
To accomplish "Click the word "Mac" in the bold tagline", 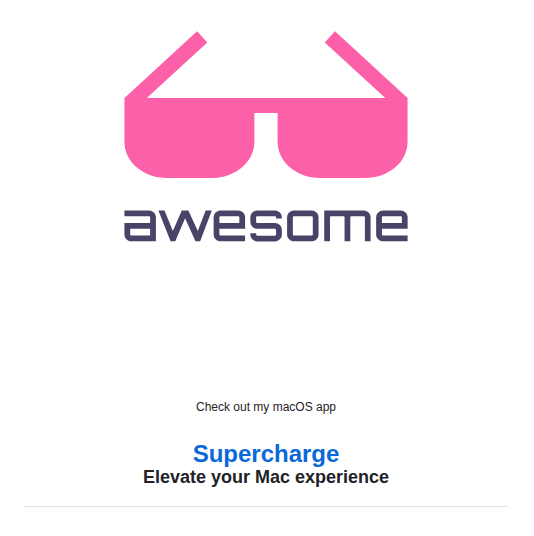I will point(272,477).
